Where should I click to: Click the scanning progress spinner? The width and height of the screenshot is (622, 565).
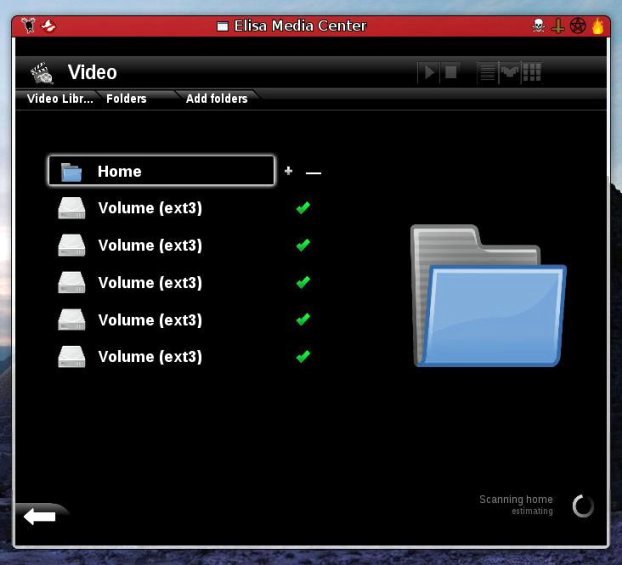583,505
